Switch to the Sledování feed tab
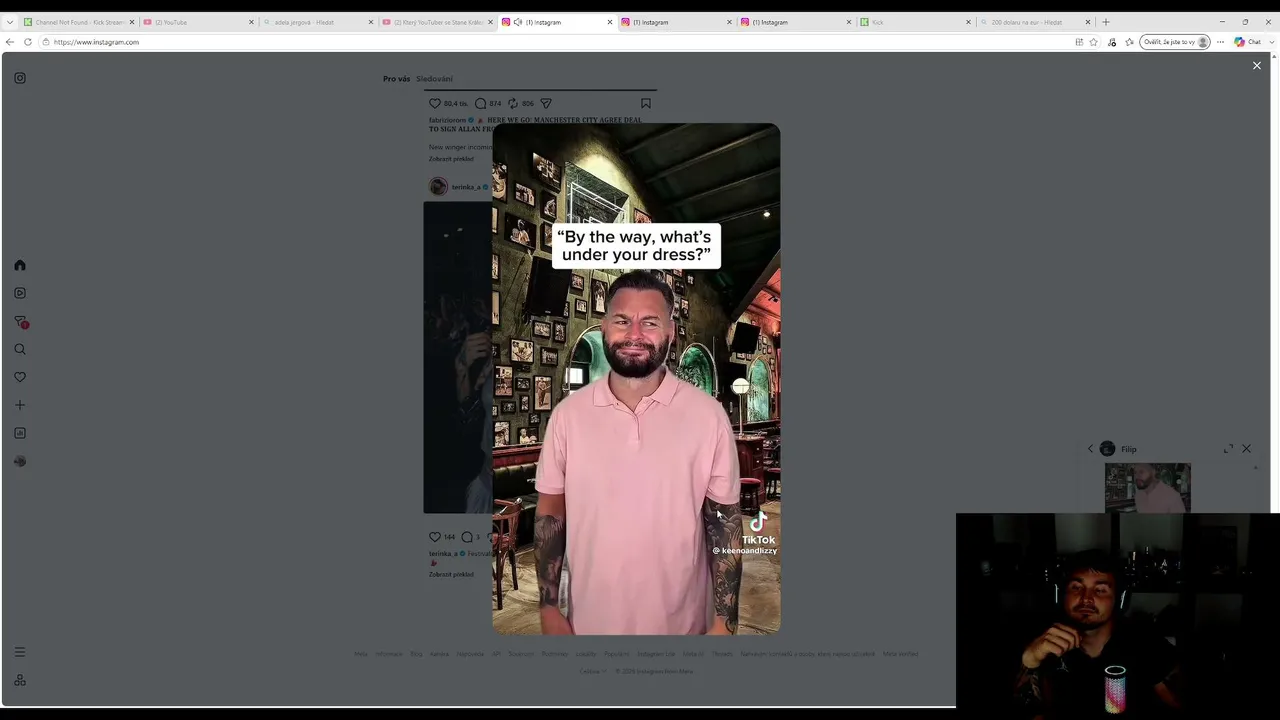 (x=434, y=79)
